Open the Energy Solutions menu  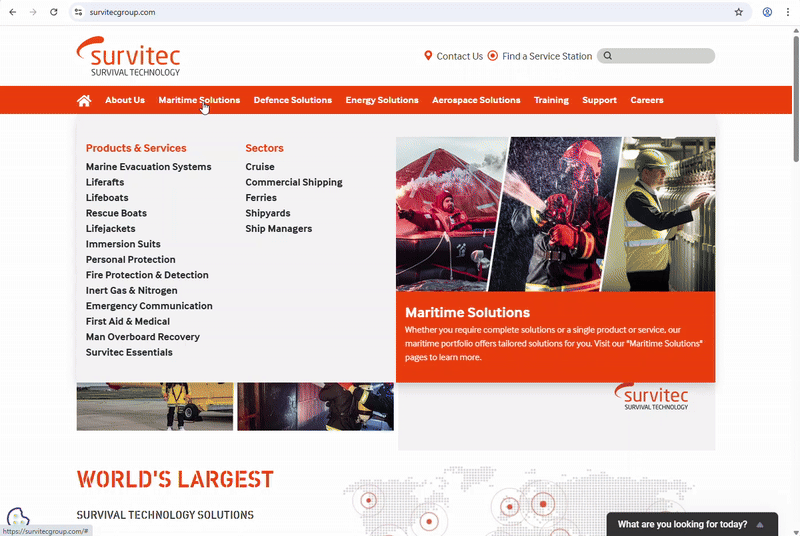[382, 100]
